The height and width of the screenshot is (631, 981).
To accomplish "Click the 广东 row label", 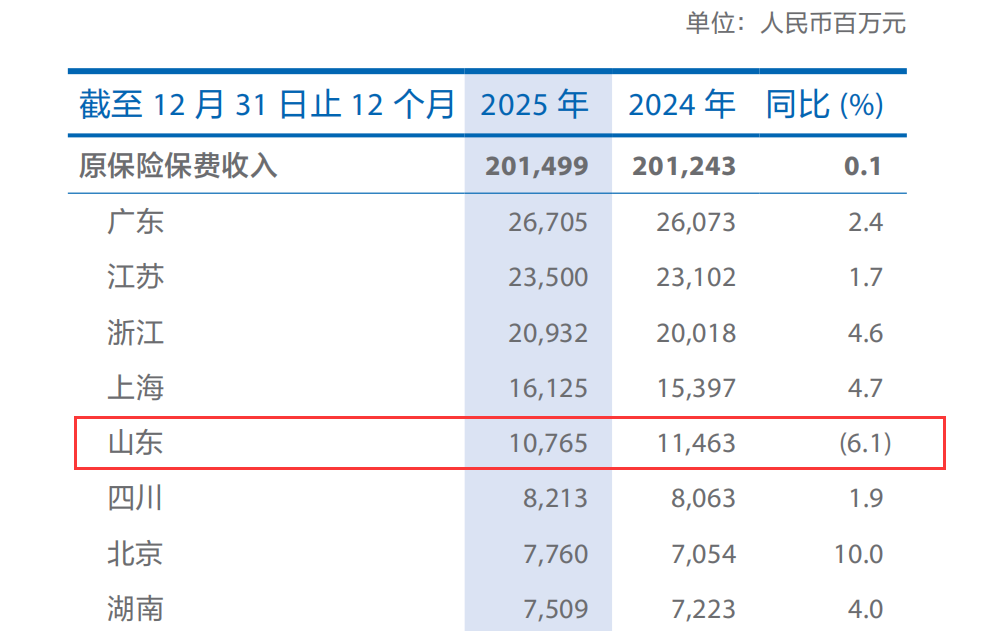I will (x=135, y=221).
